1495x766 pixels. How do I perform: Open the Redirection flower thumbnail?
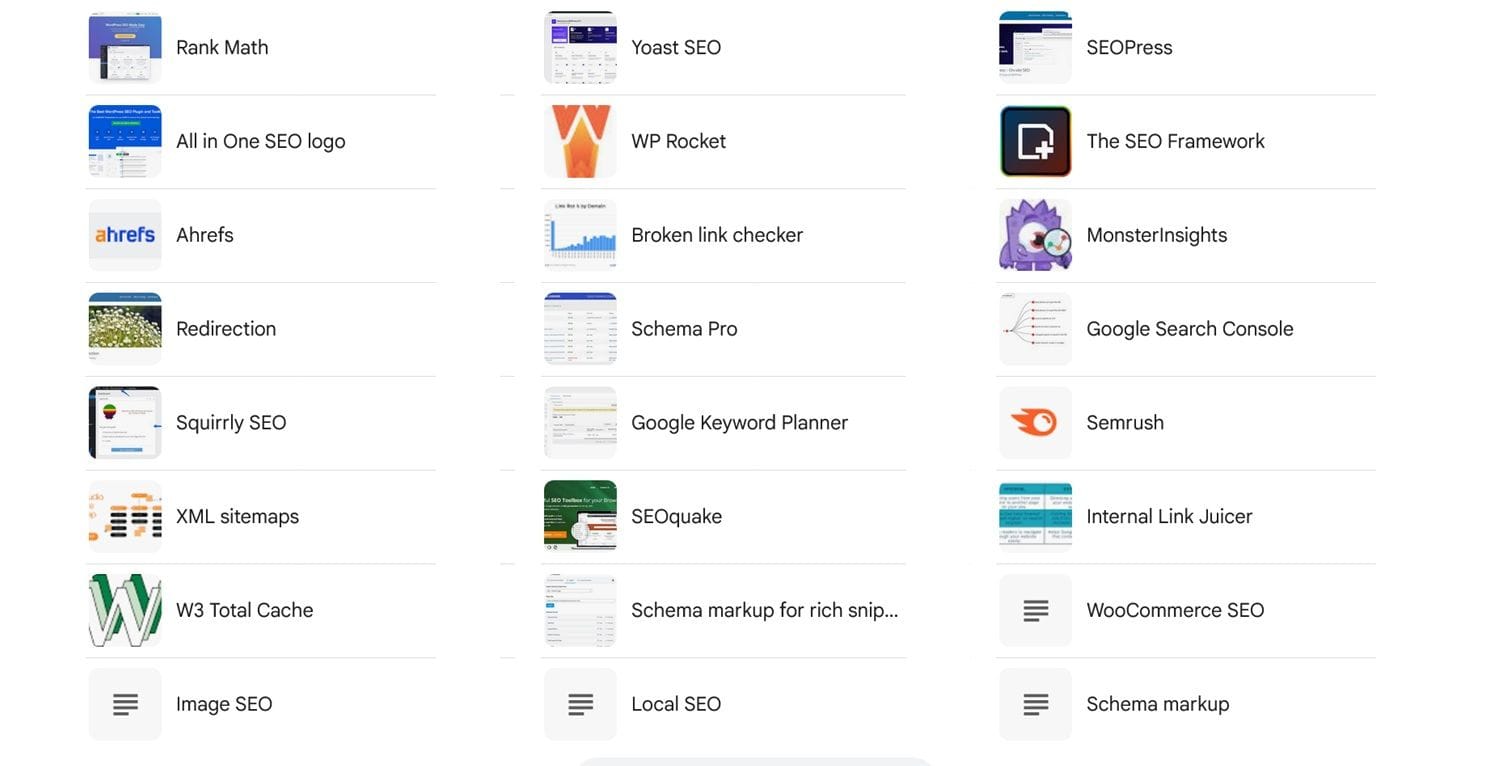(x=125, y=329)
